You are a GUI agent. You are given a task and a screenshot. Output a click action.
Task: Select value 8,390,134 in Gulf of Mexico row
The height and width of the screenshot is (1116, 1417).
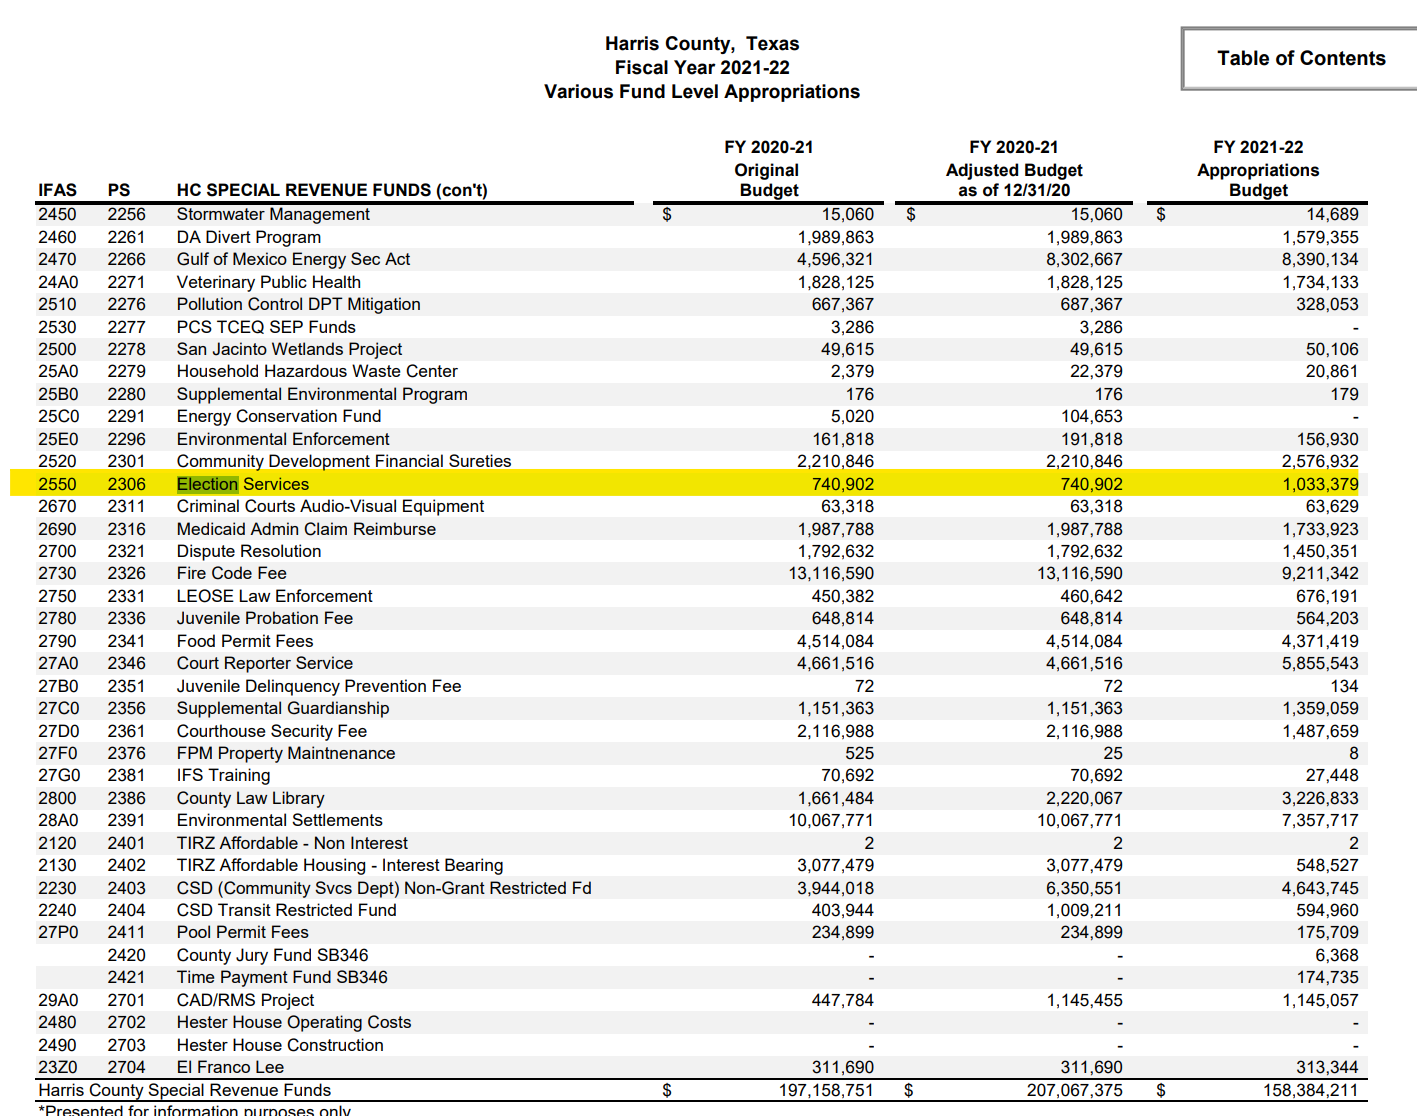[1320, 259]
